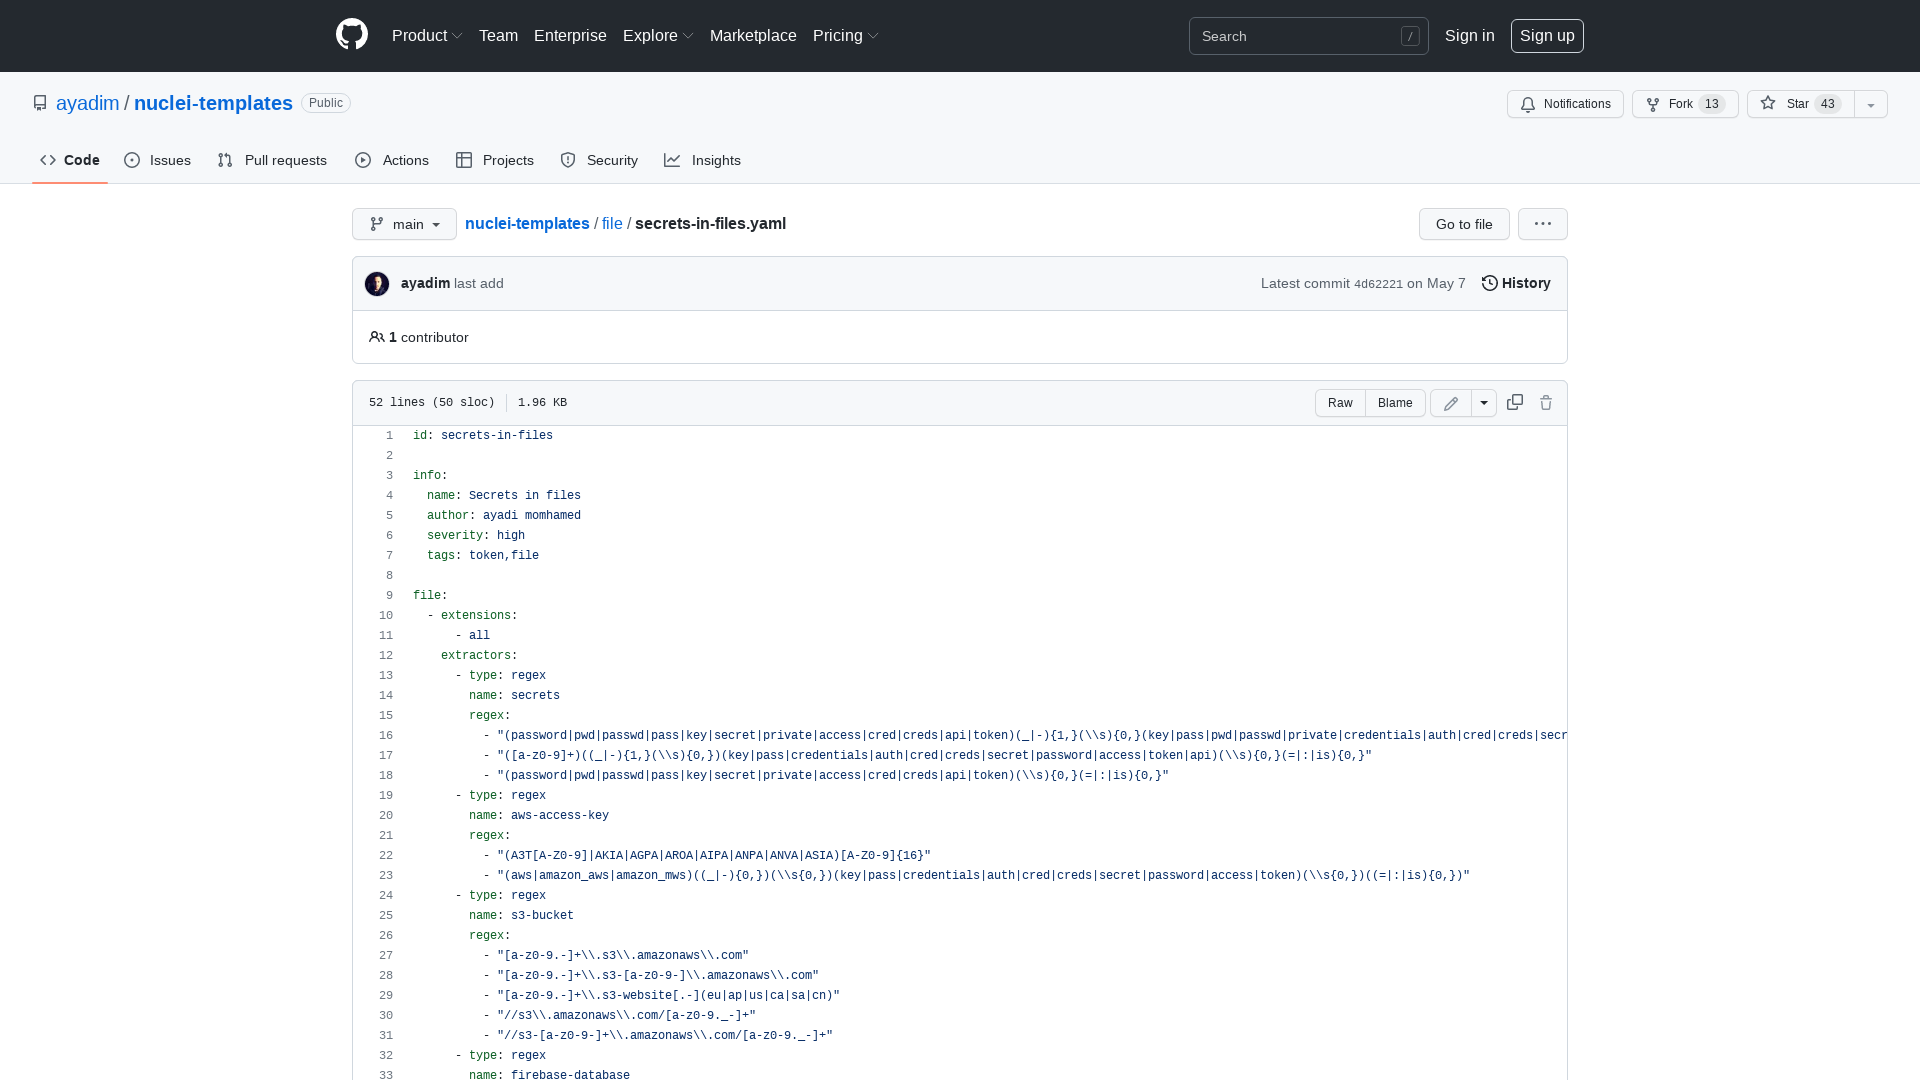This screenshot has height=1080, width=1920.
Task: Open ayadim user profile link
Action: [x=87, y=103]
